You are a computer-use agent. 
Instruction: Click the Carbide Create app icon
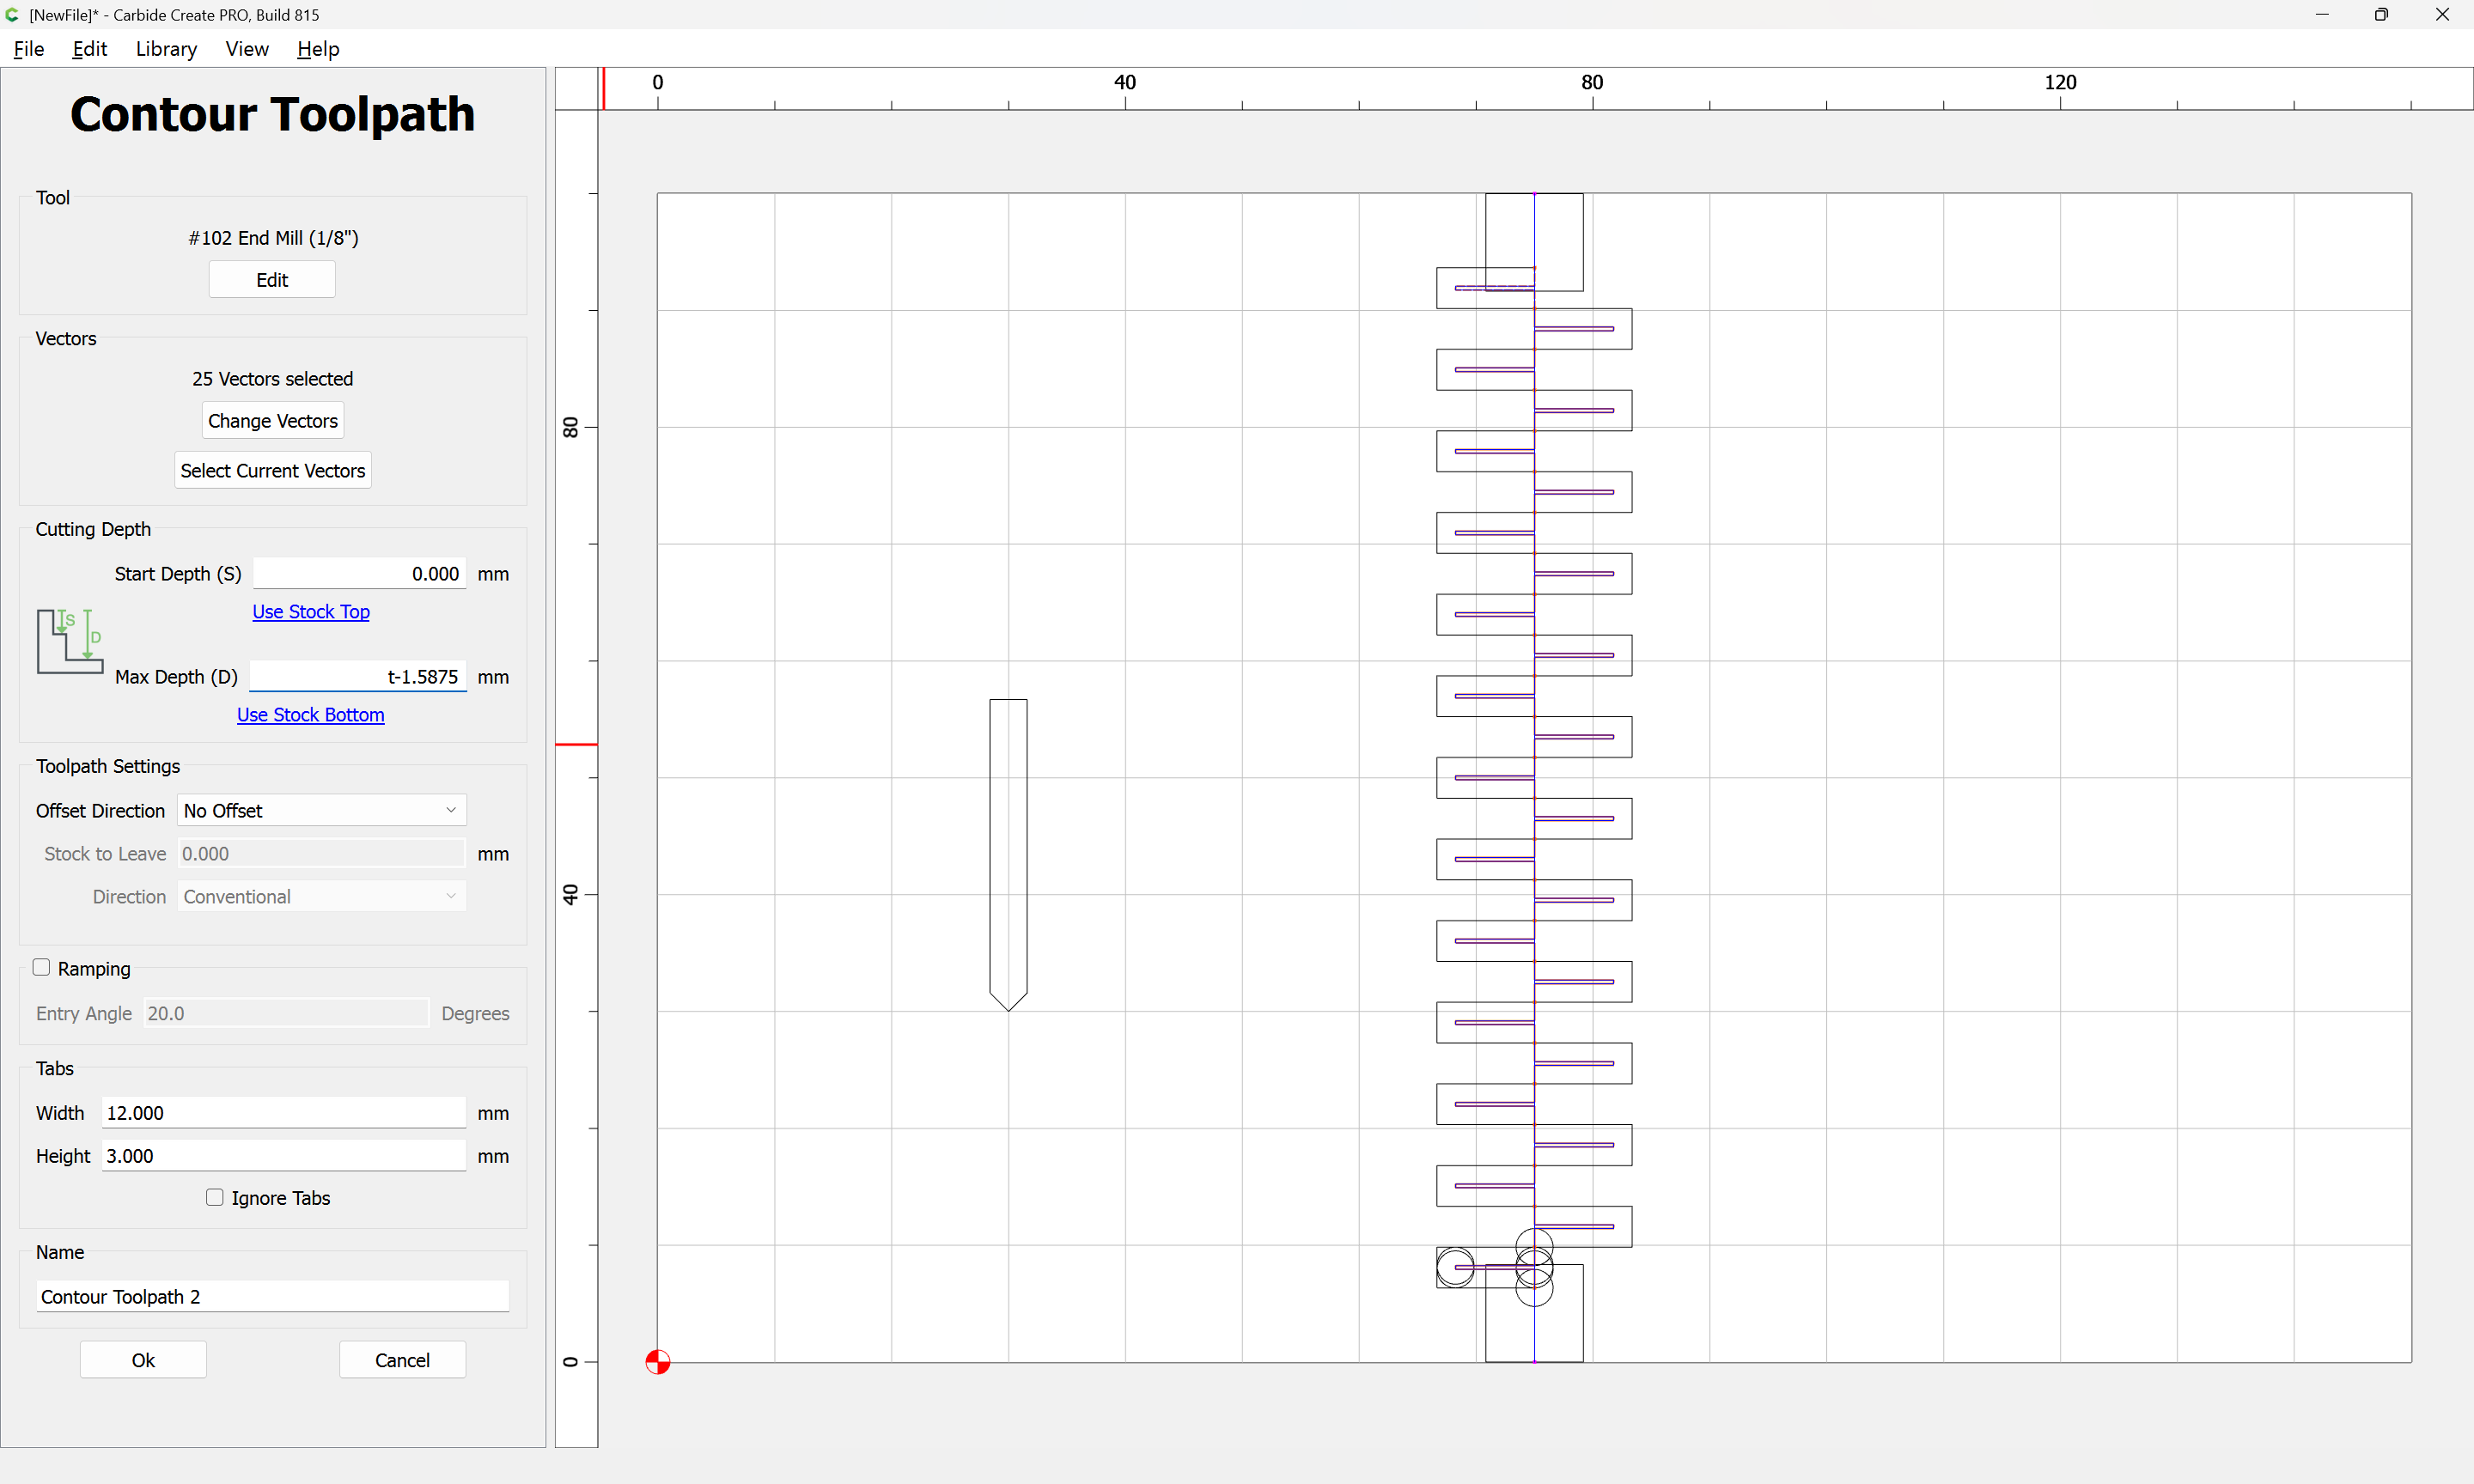(12, 14)
